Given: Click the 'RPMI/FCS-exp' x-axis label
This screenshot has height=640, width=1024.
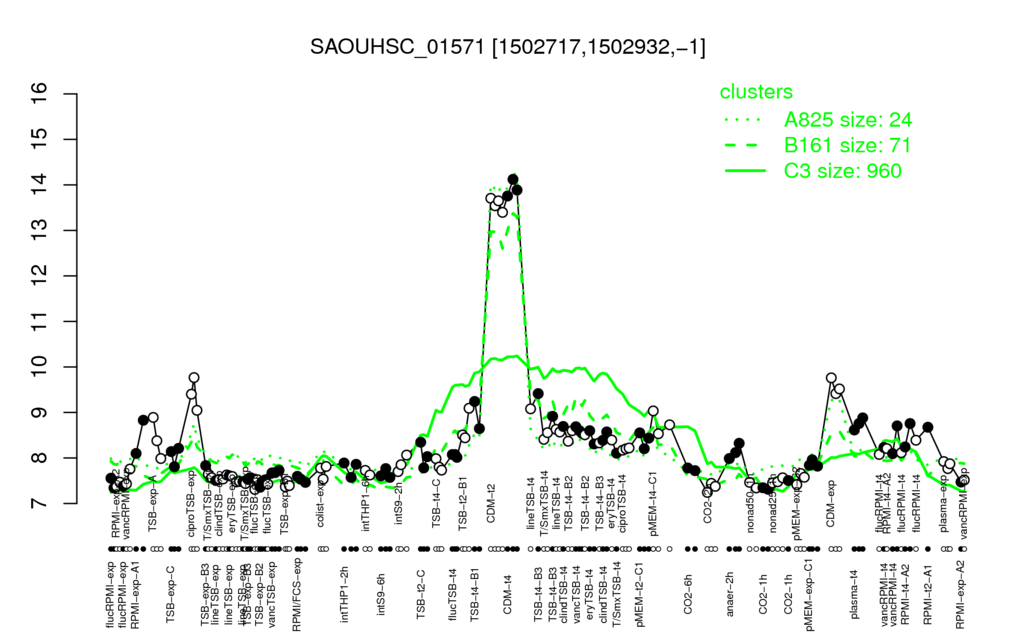Looking at the screenshot, I should [296, 594].
